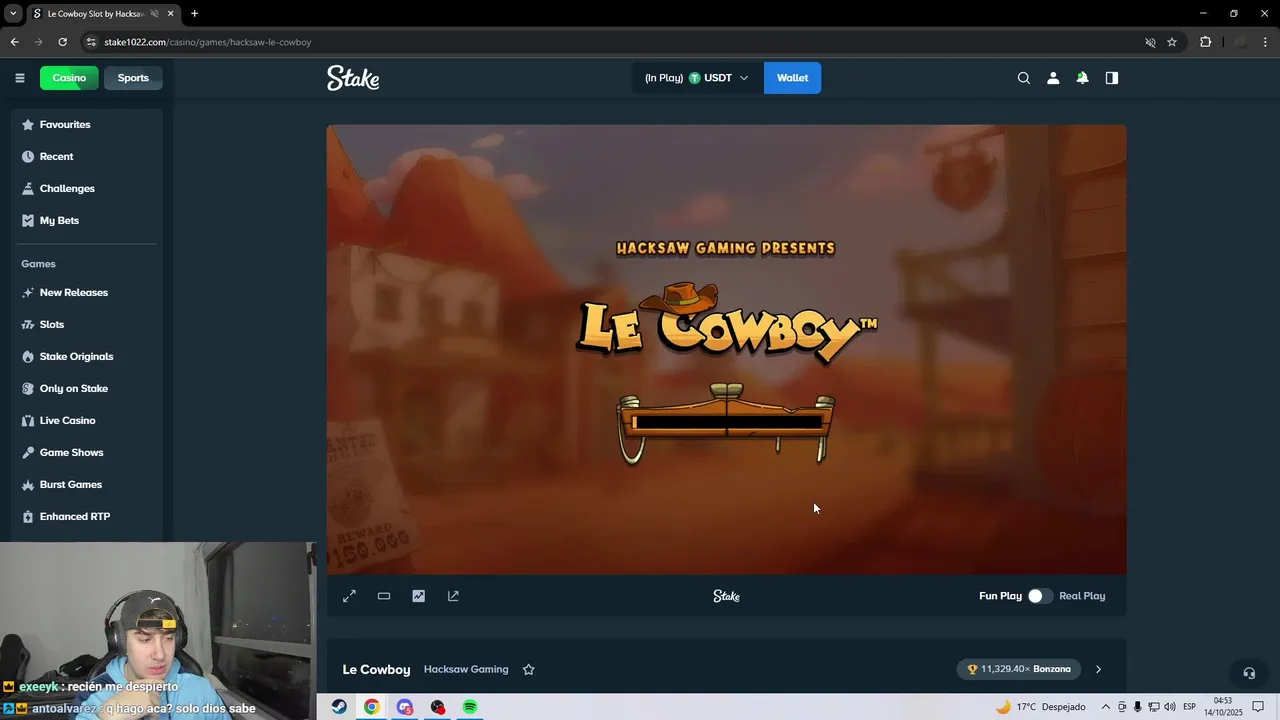Click the Recent clock icon in sidebar
The image size is (1280, 720).
[x=28, y=156]
